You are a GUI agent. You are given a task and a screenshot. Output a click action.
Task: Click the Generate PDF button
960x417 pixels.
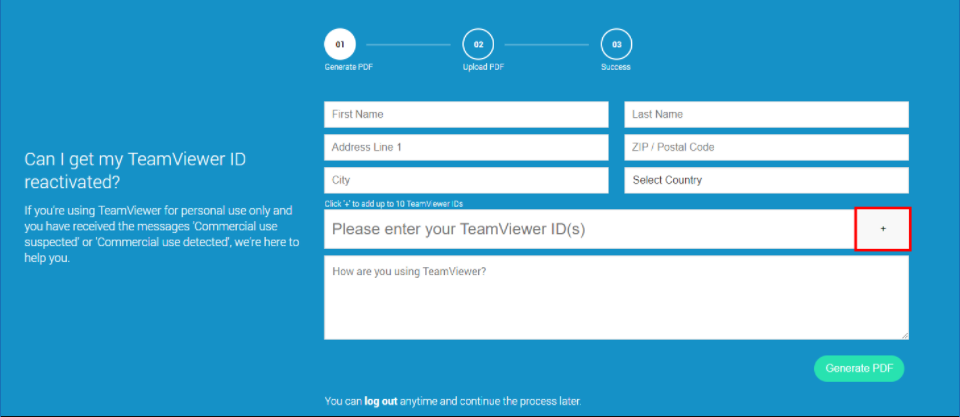(x=859, y=369)
